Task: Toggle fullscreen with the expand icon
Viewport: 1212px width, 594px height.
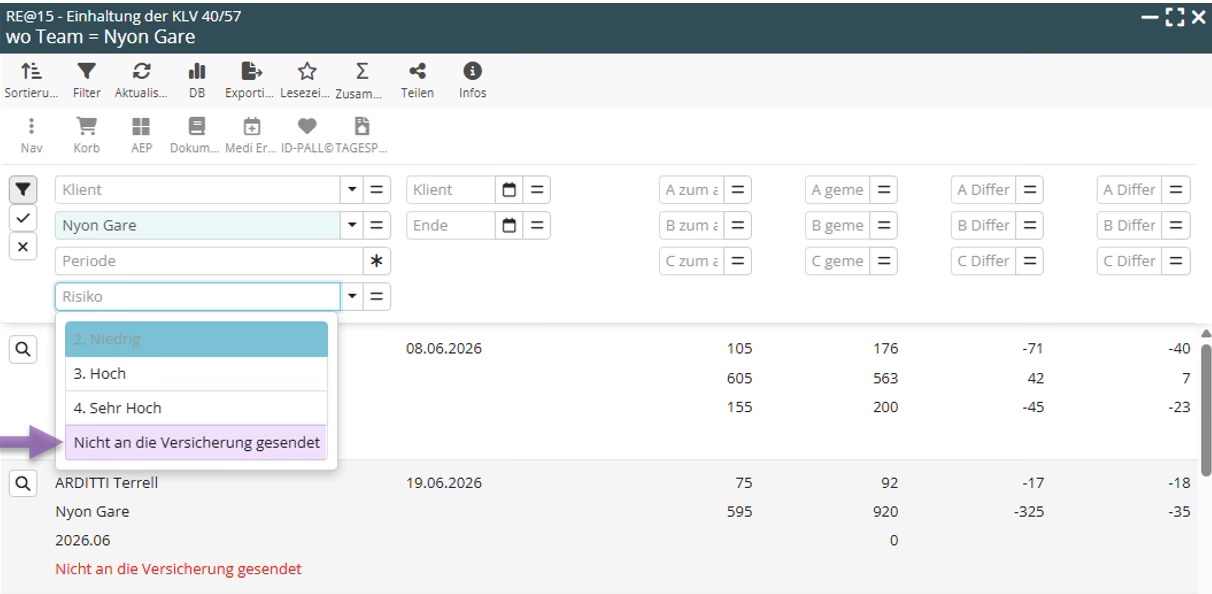Action: point(1175,17)
